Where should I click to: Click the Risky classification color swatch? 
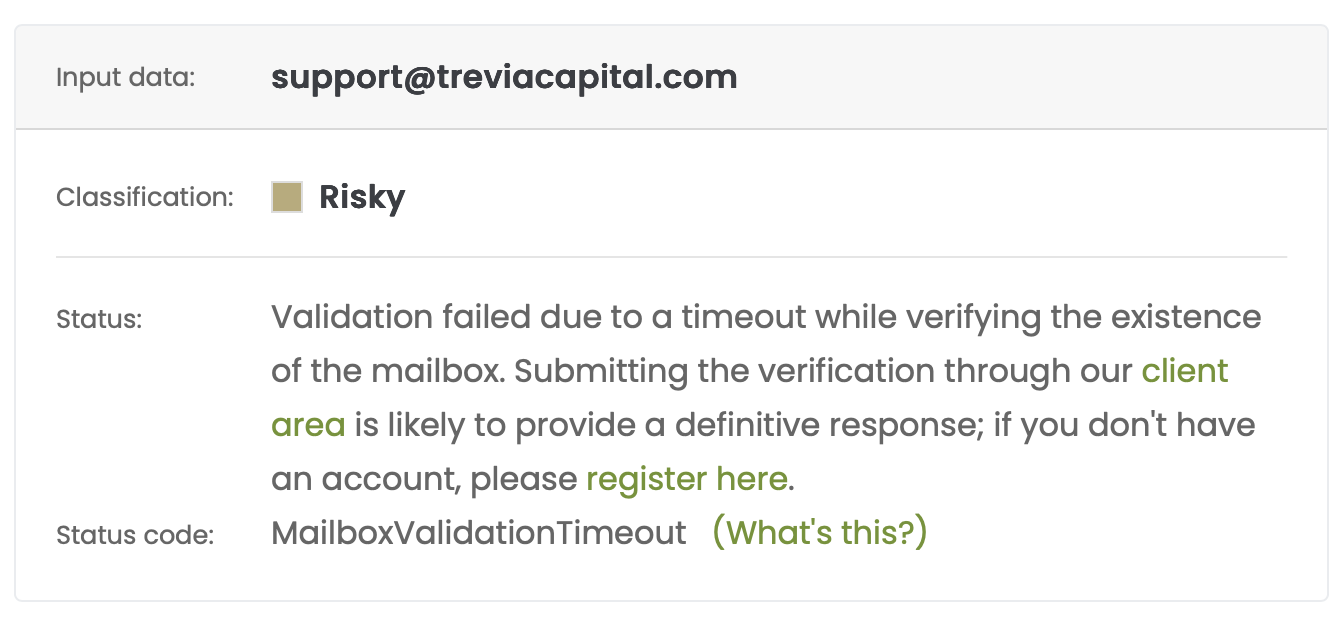point(287,197)
